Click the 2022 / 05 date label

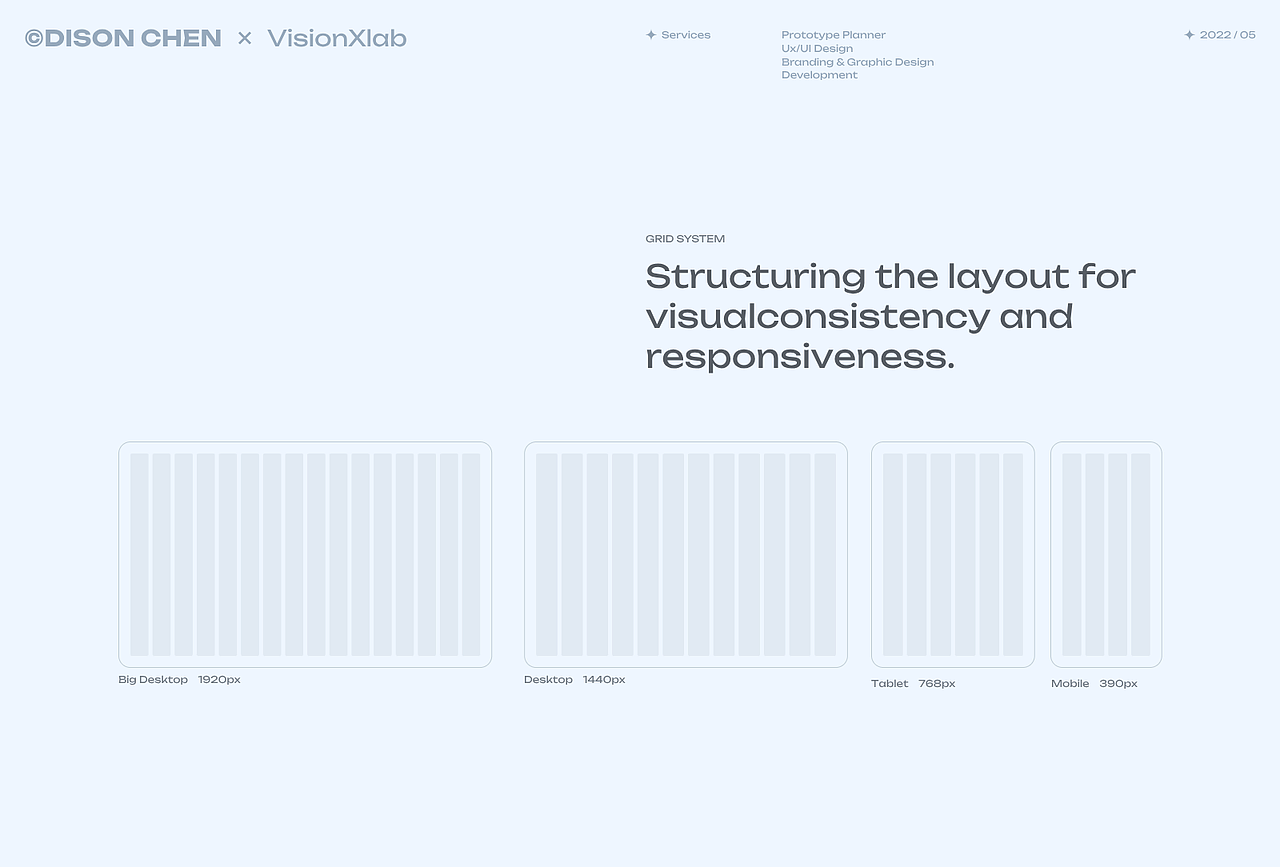point(1227,35)
